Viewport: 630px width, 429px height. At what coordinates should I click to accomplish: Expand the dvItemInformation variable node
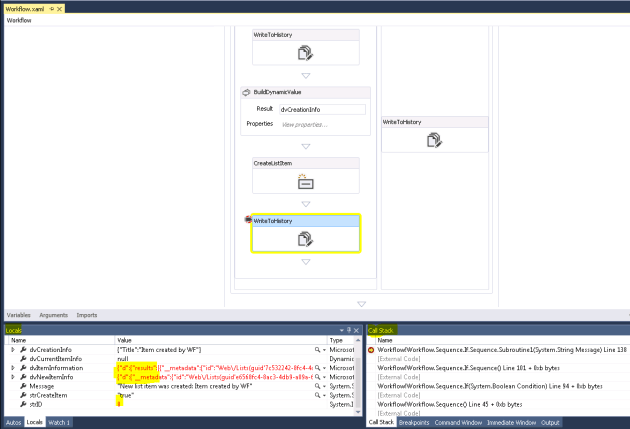pyautogui.click(x=13, y=367)
